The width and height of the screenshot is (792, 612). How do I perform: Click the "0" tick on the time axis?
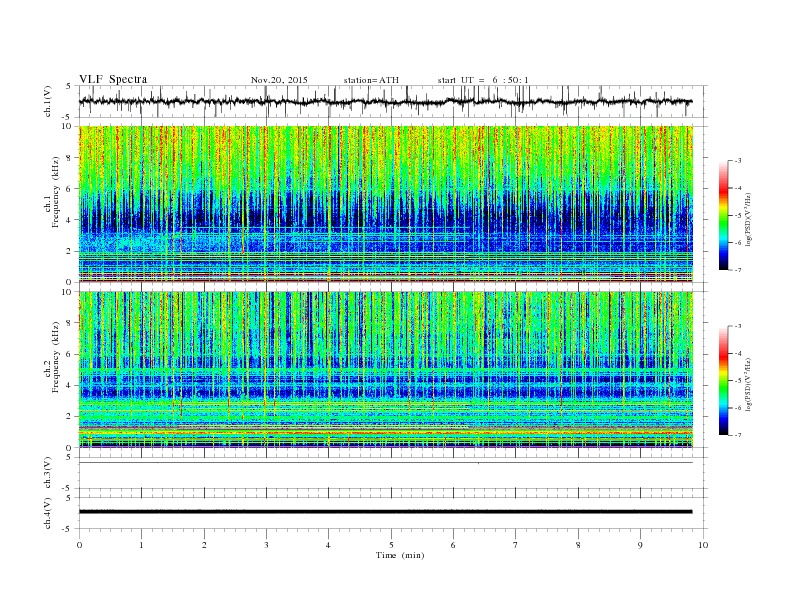click(x=79, y=545)
